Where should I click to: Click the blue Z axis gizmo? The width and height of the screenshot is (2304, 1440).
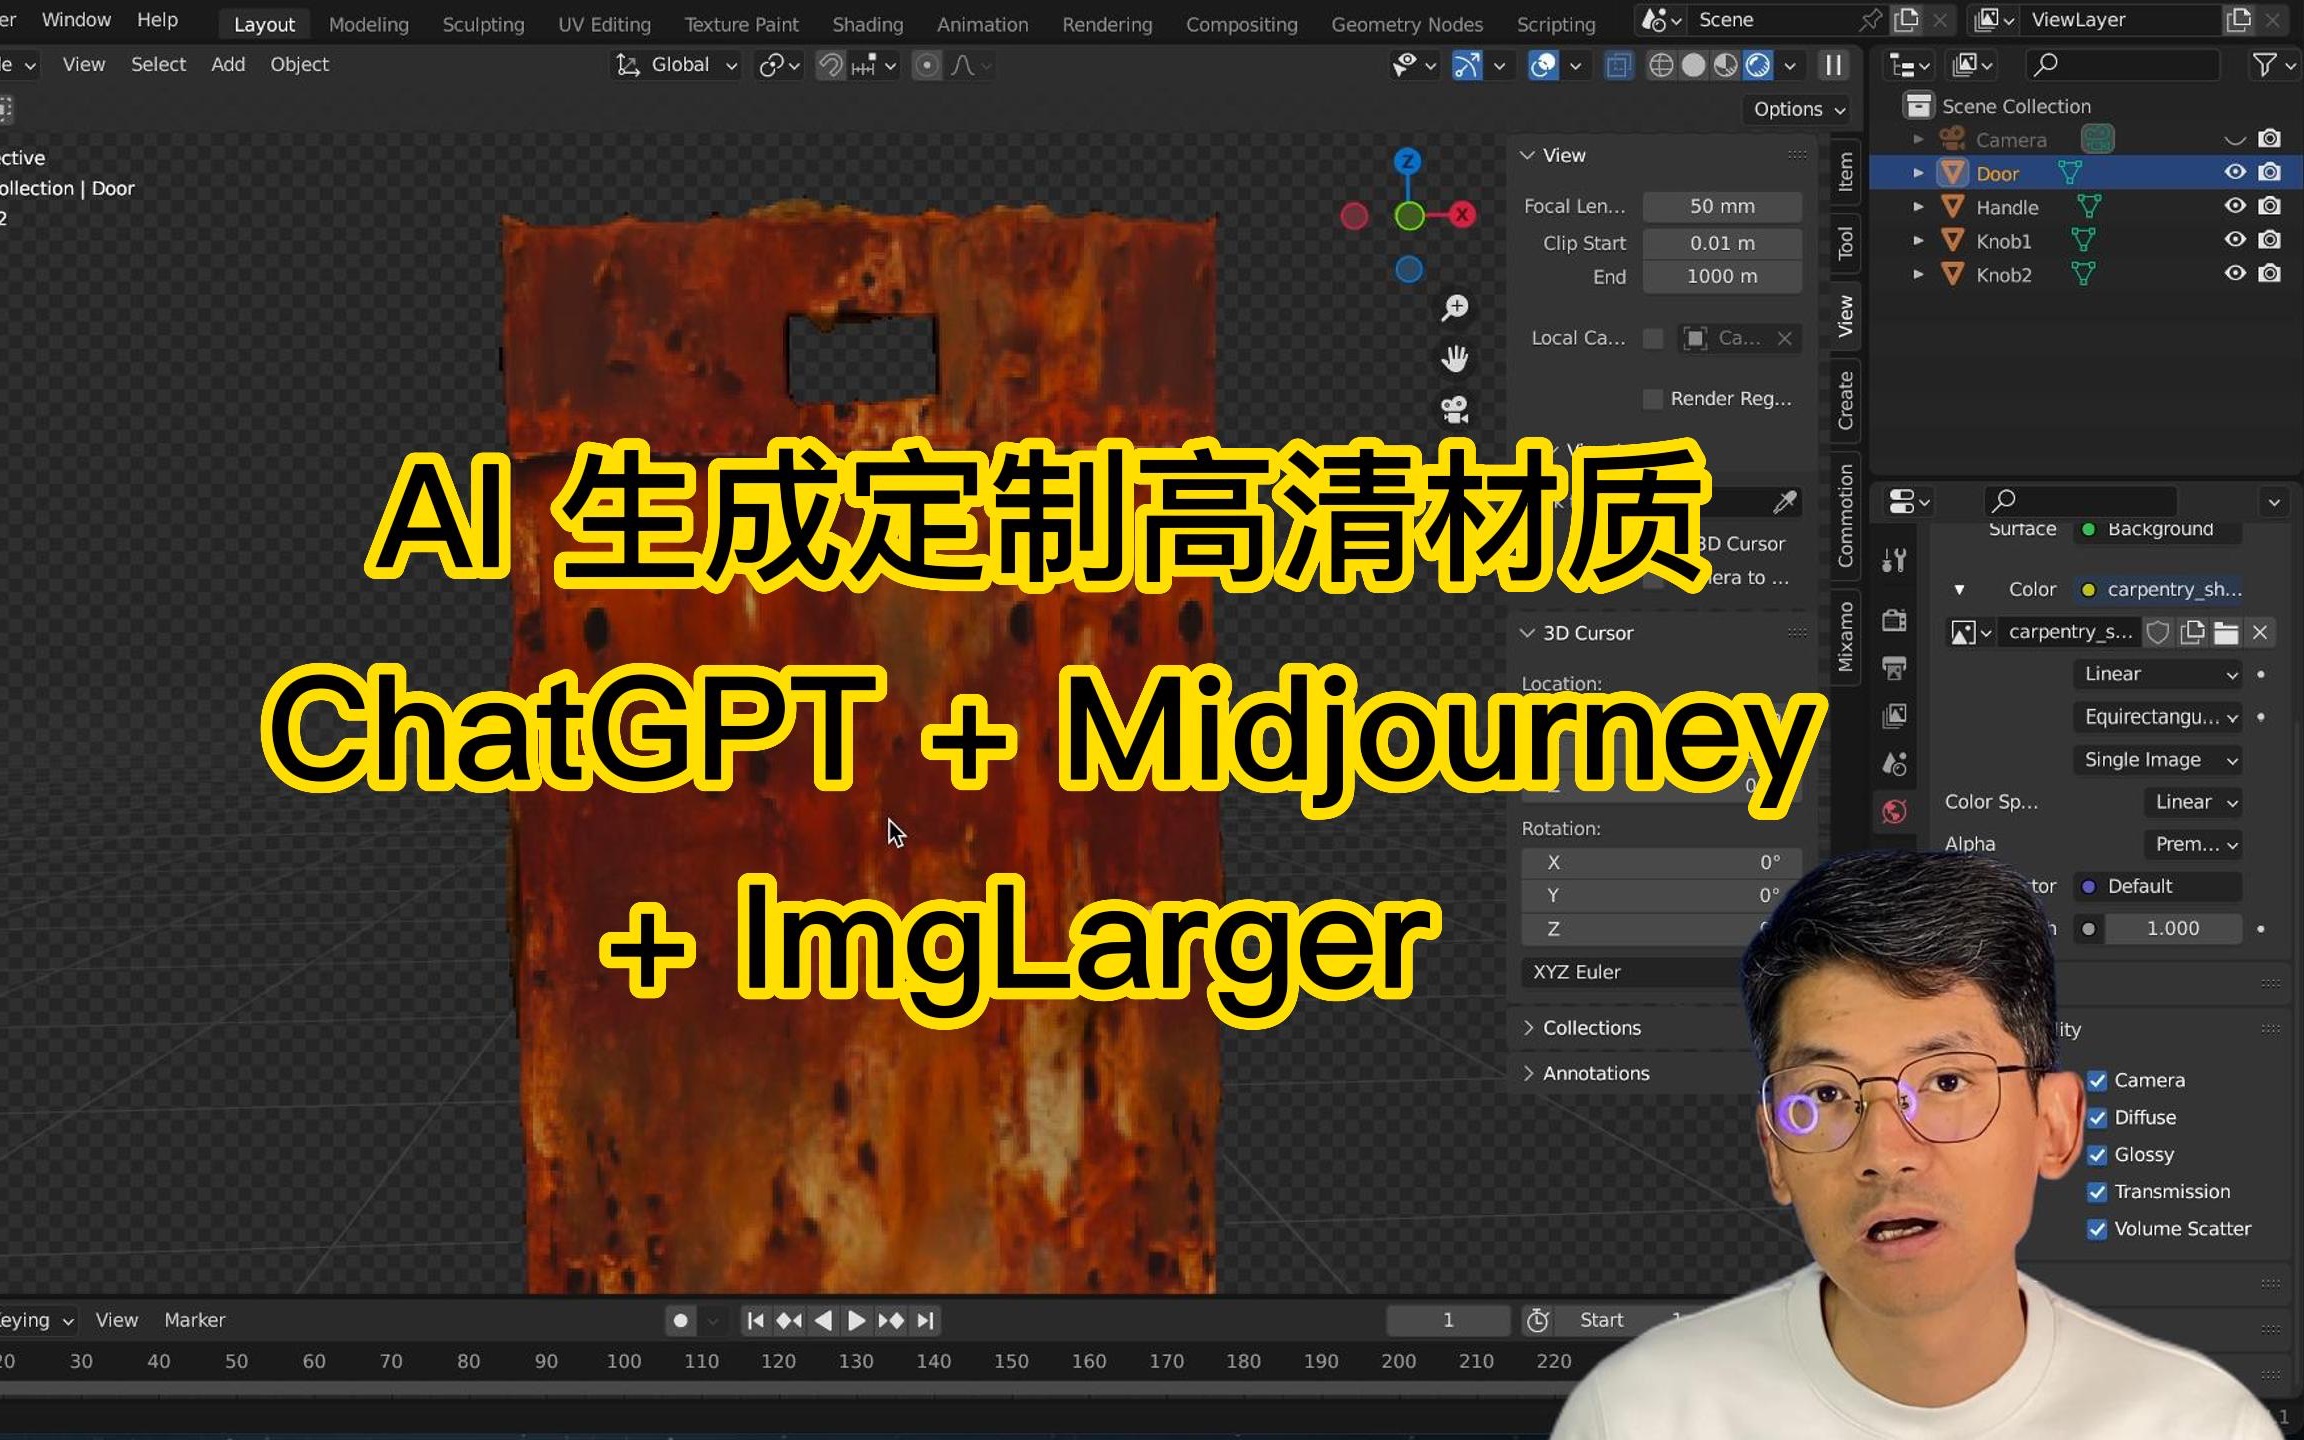click(x=1408, y=161)
